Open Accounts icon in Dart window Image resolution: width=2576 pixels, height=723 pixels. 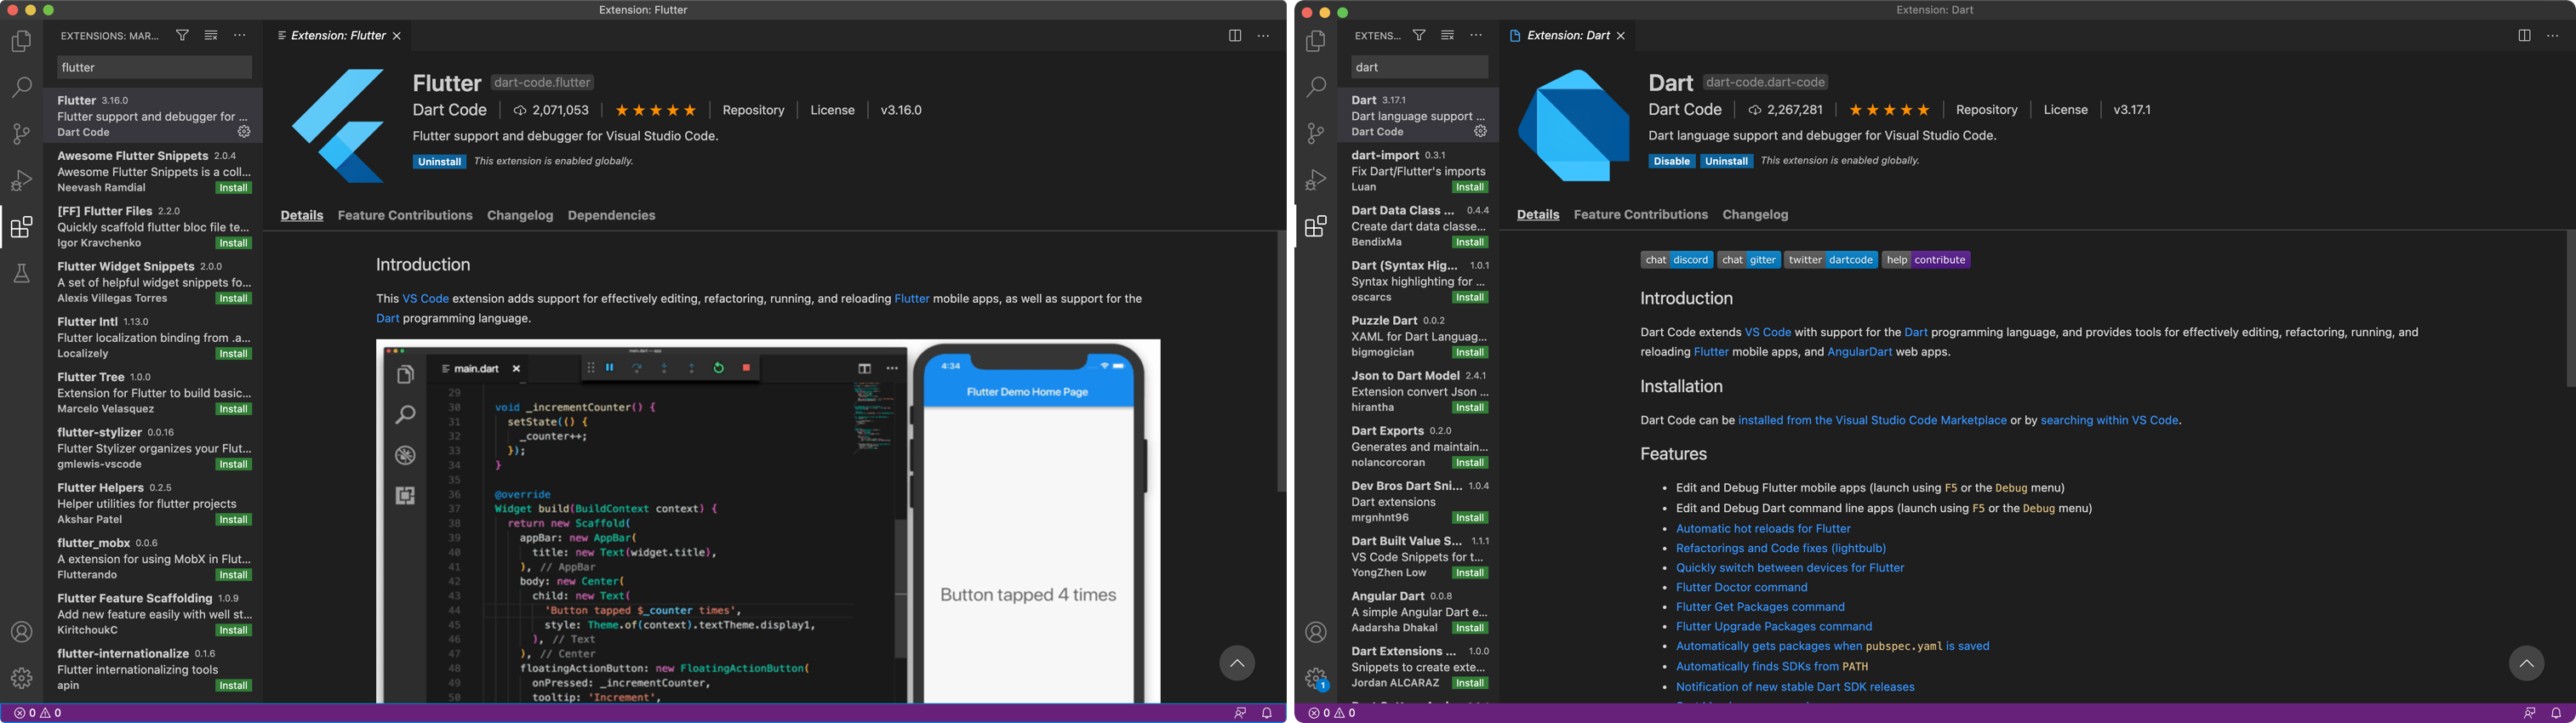pyautogui.click(x=1316, y=632)
